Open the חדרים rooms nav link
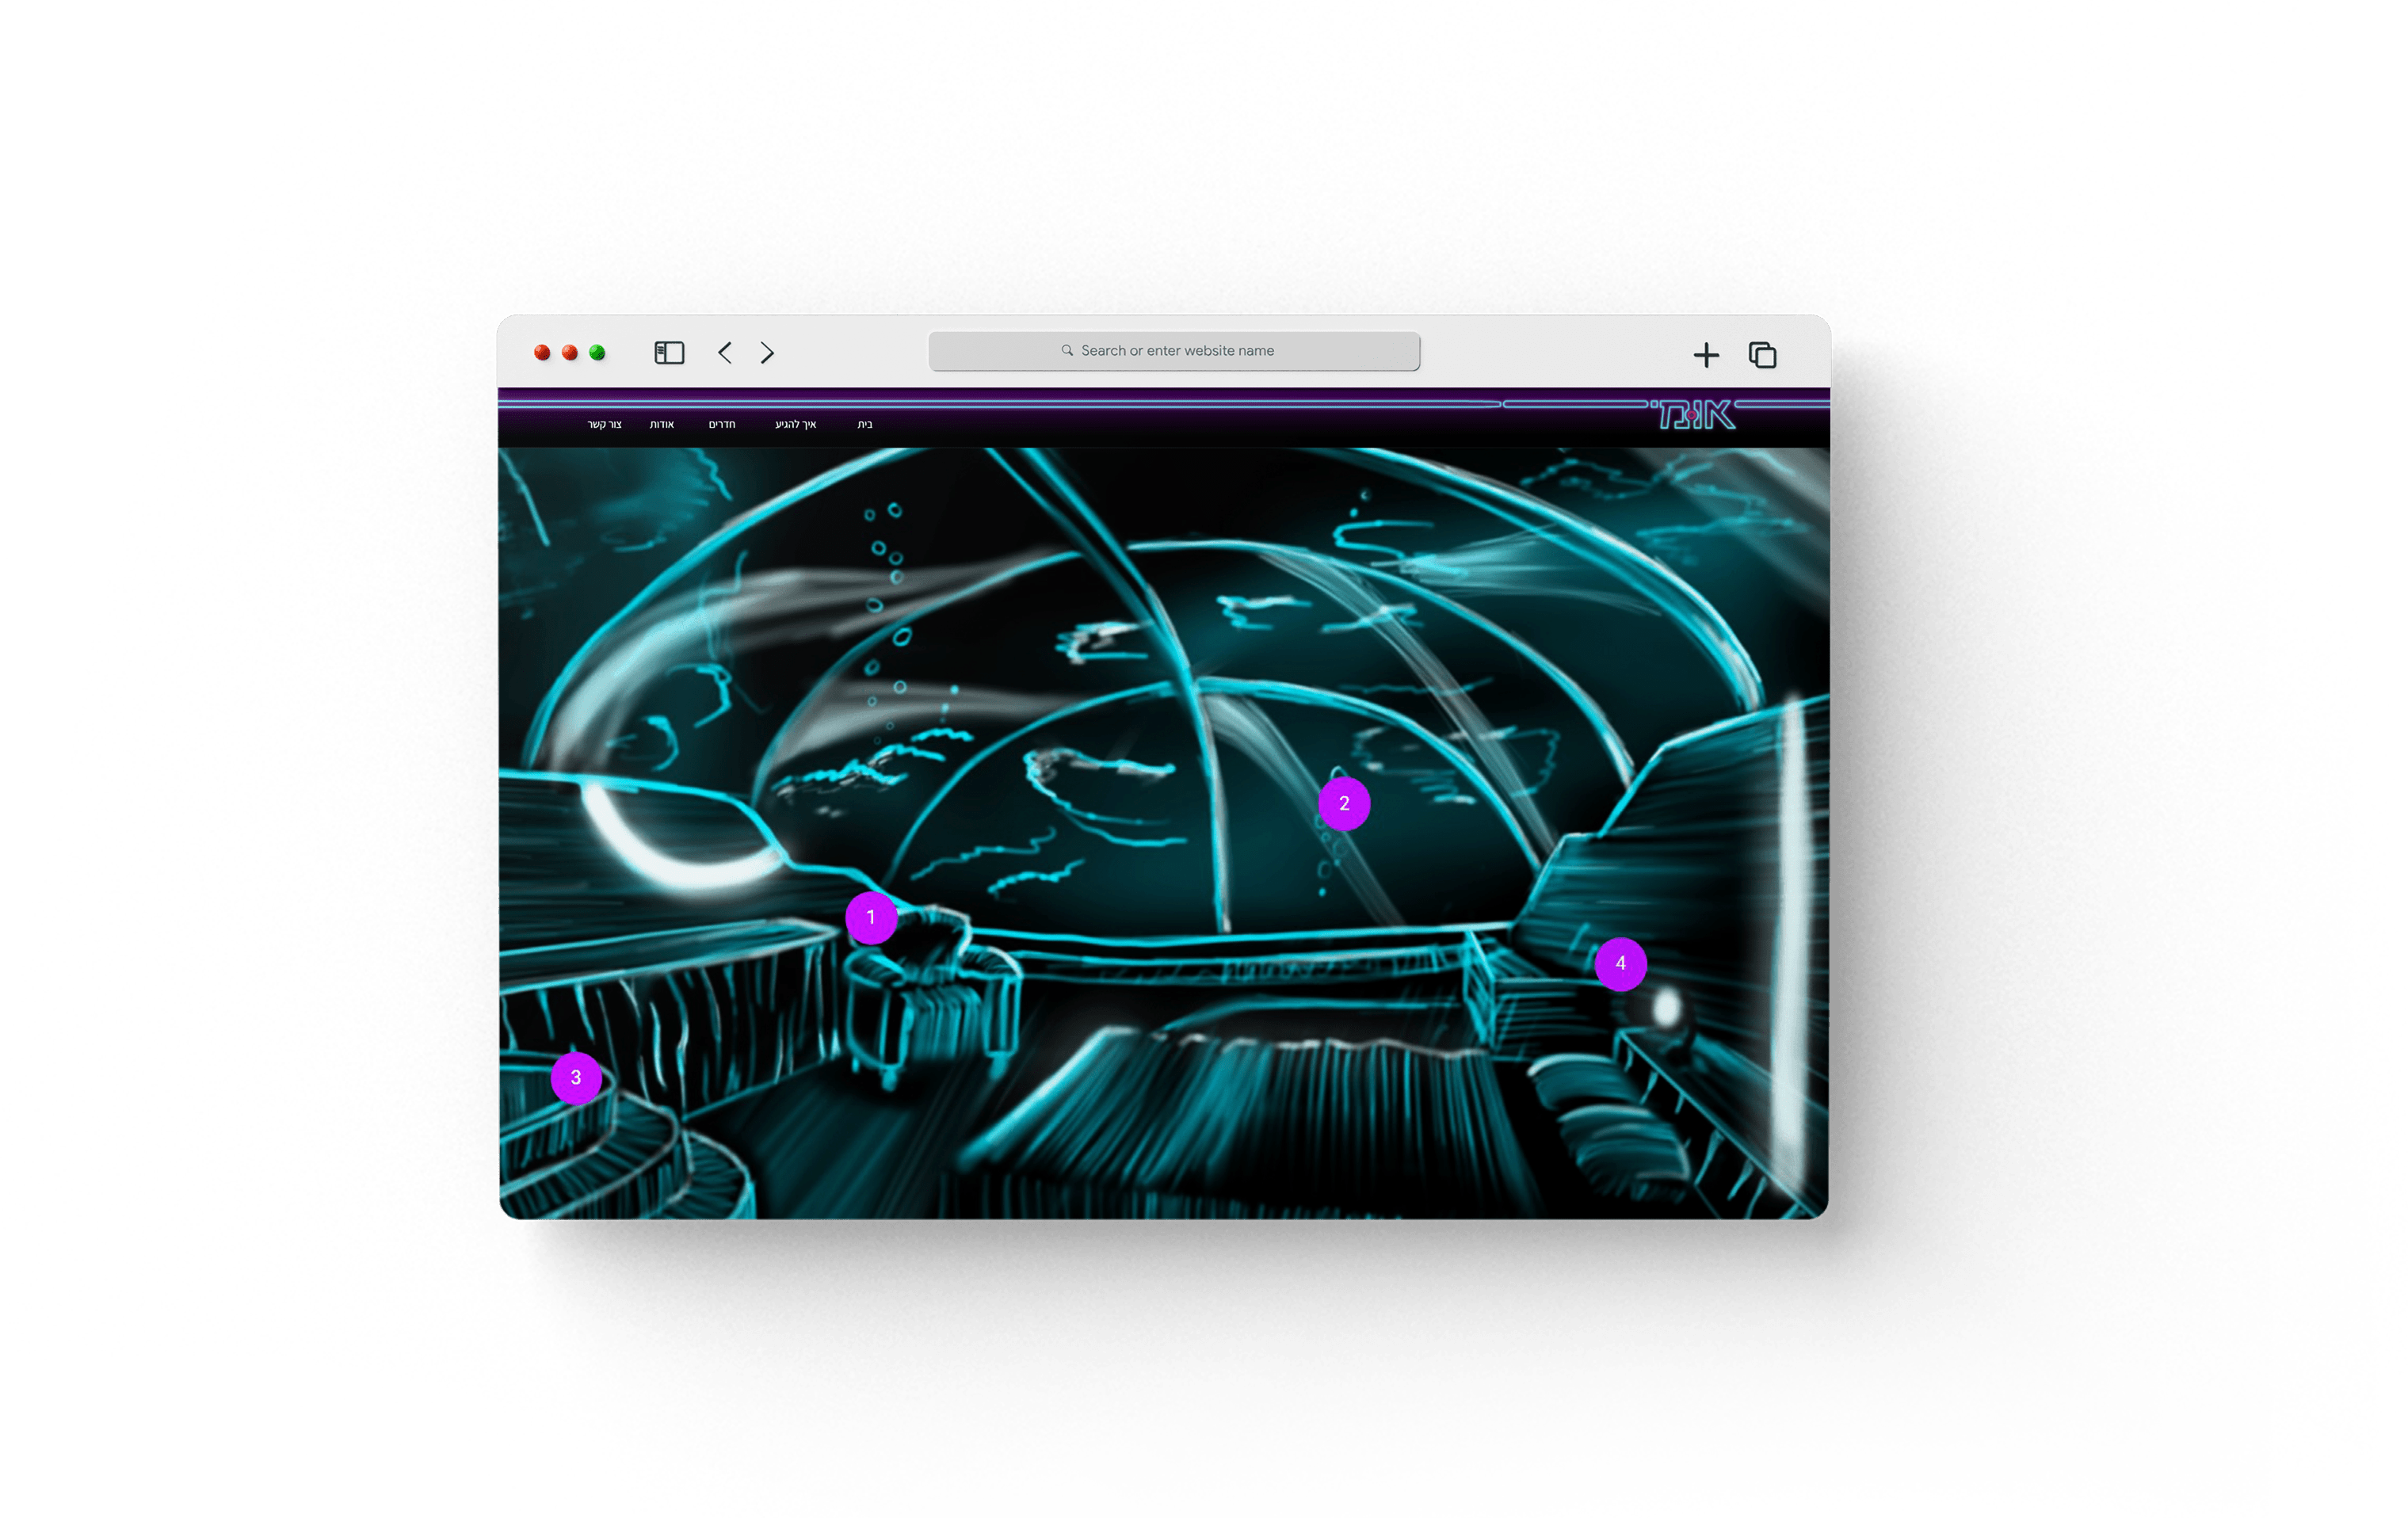The height and width of the screenshot is (1518, 2408). tap(722, 425)
